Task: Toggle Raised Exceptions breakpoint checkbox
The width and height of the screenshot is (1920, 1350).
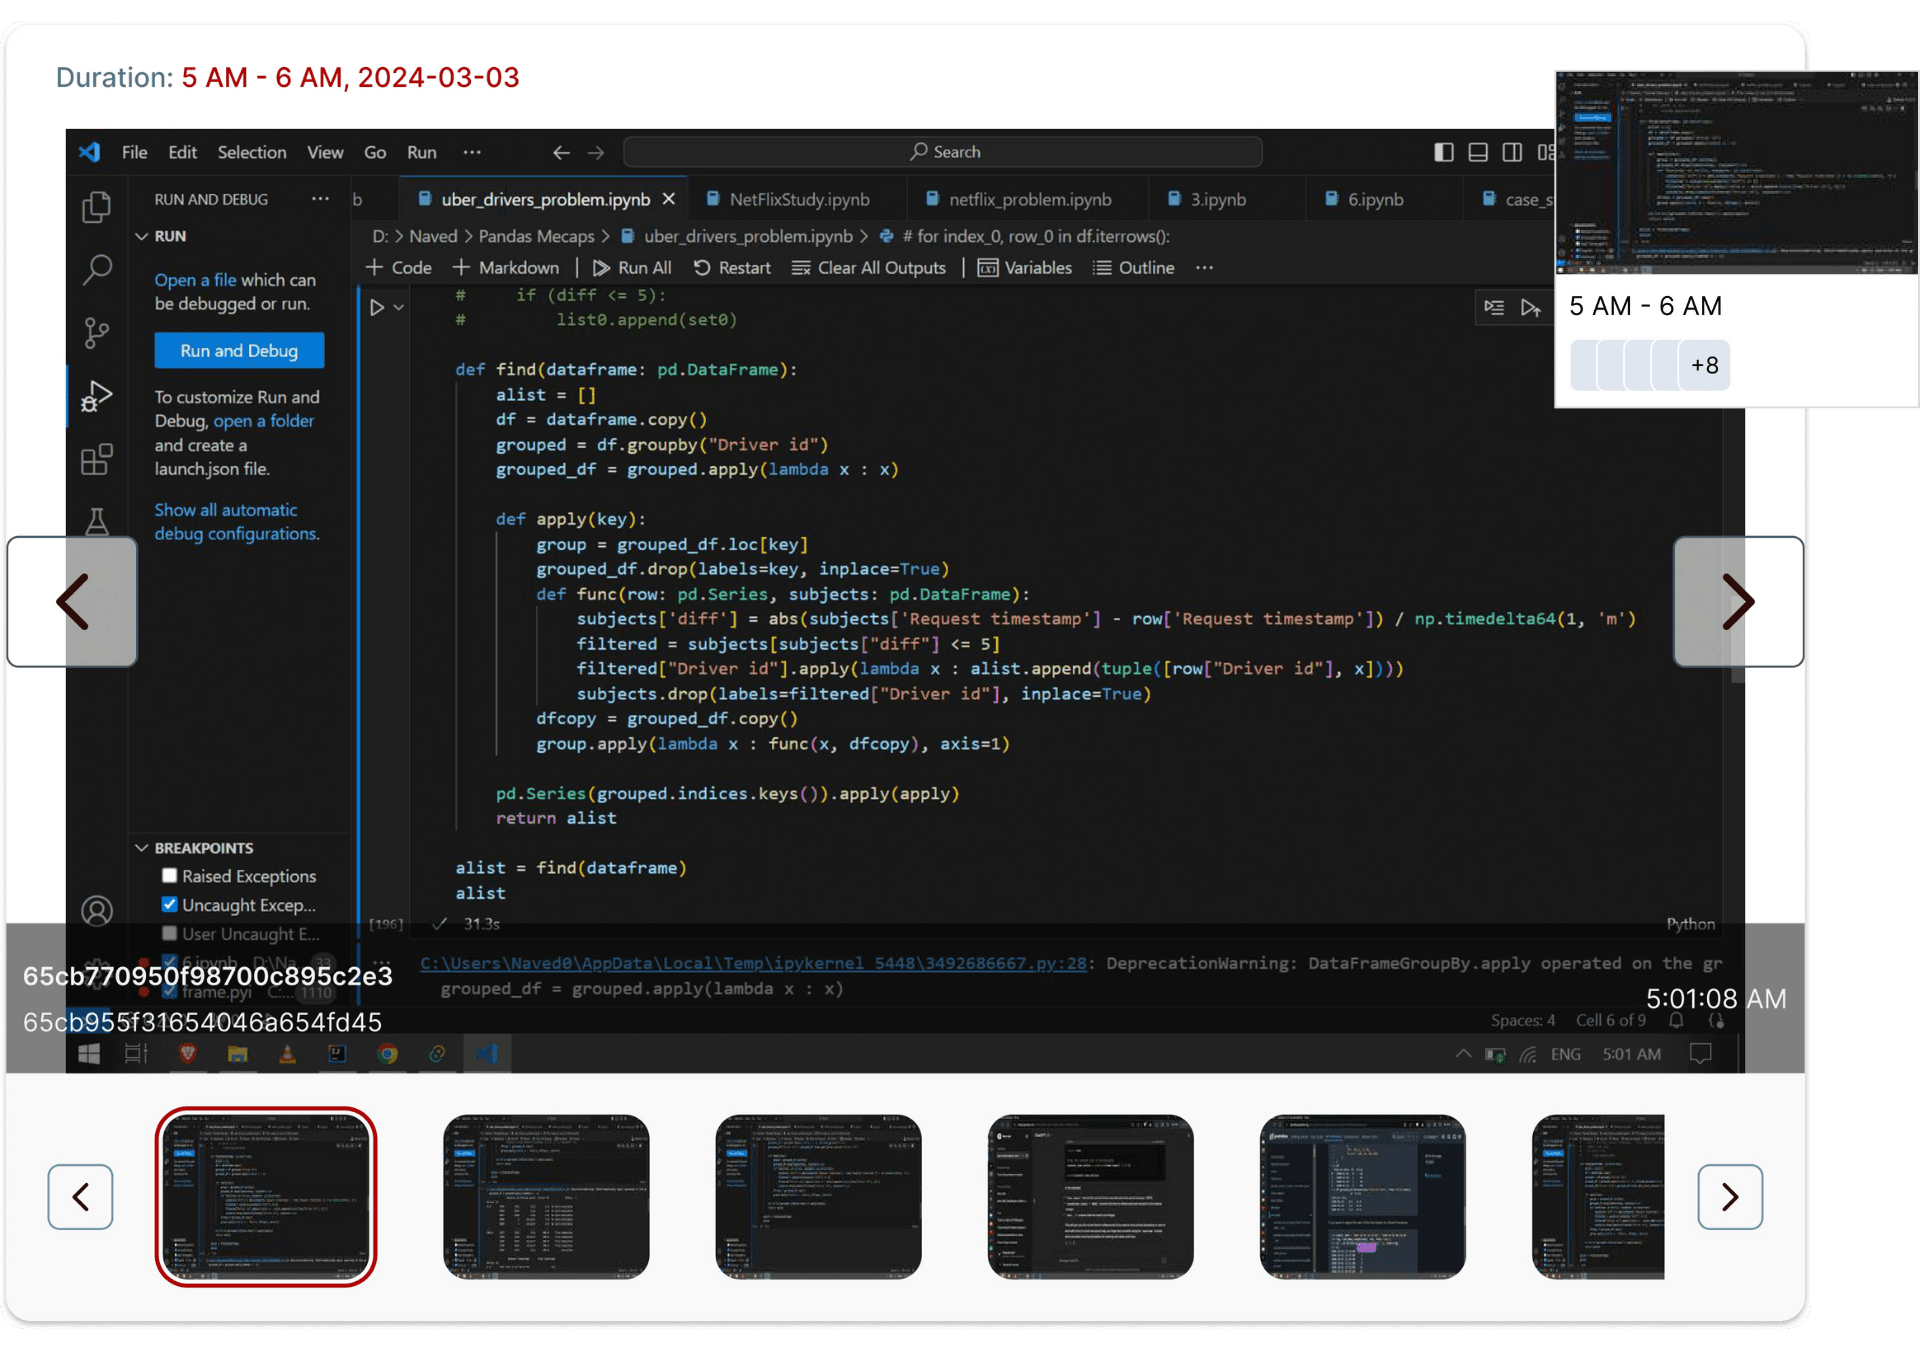Action: click(x=170, y=876)
